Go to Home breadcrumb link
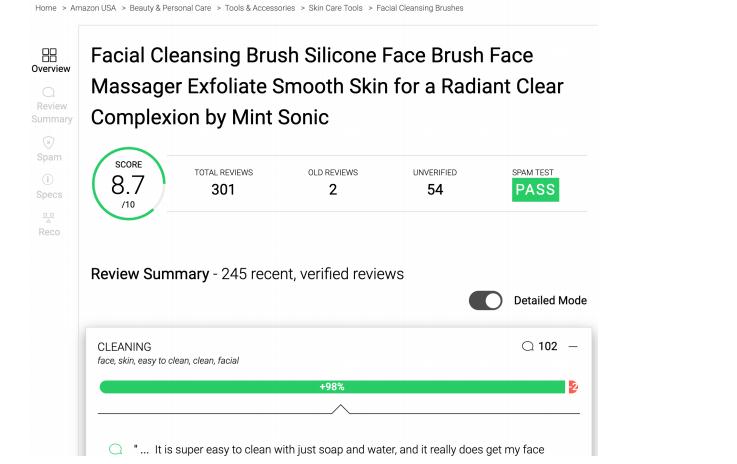The image size is (737, 464). [x=46, y=8]
